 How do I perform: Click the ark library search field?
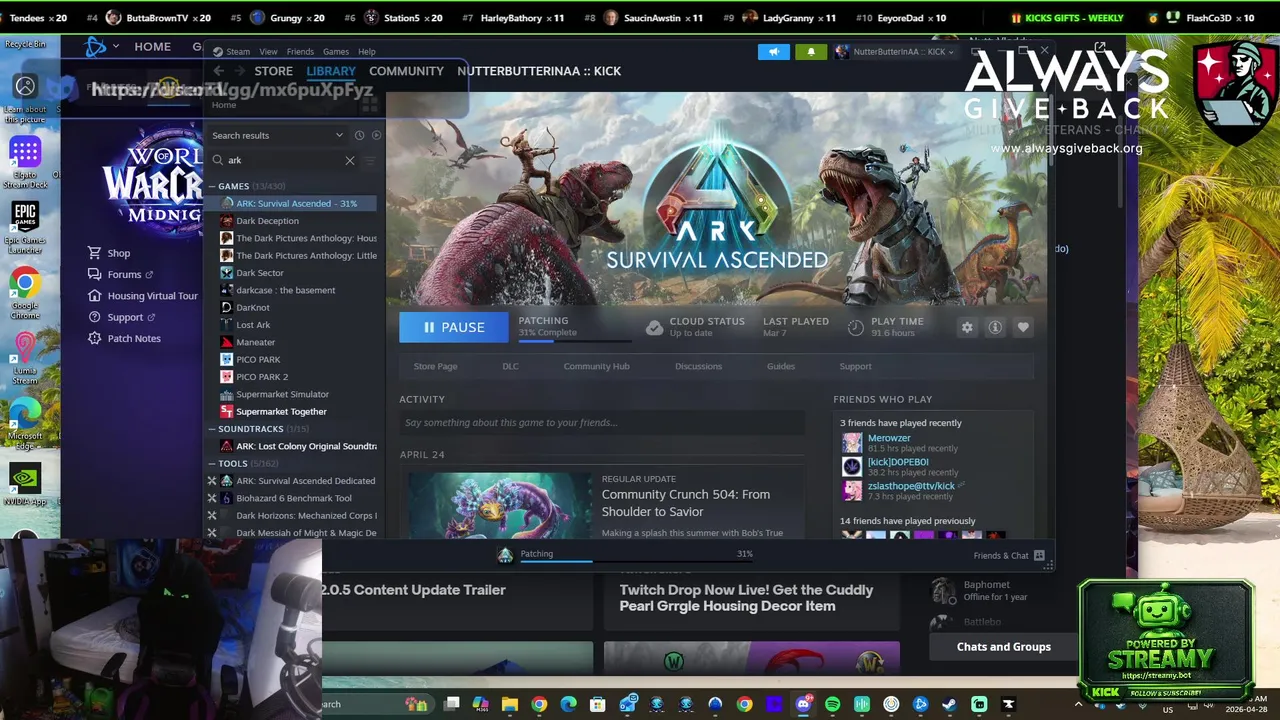(x=285, y=160)
